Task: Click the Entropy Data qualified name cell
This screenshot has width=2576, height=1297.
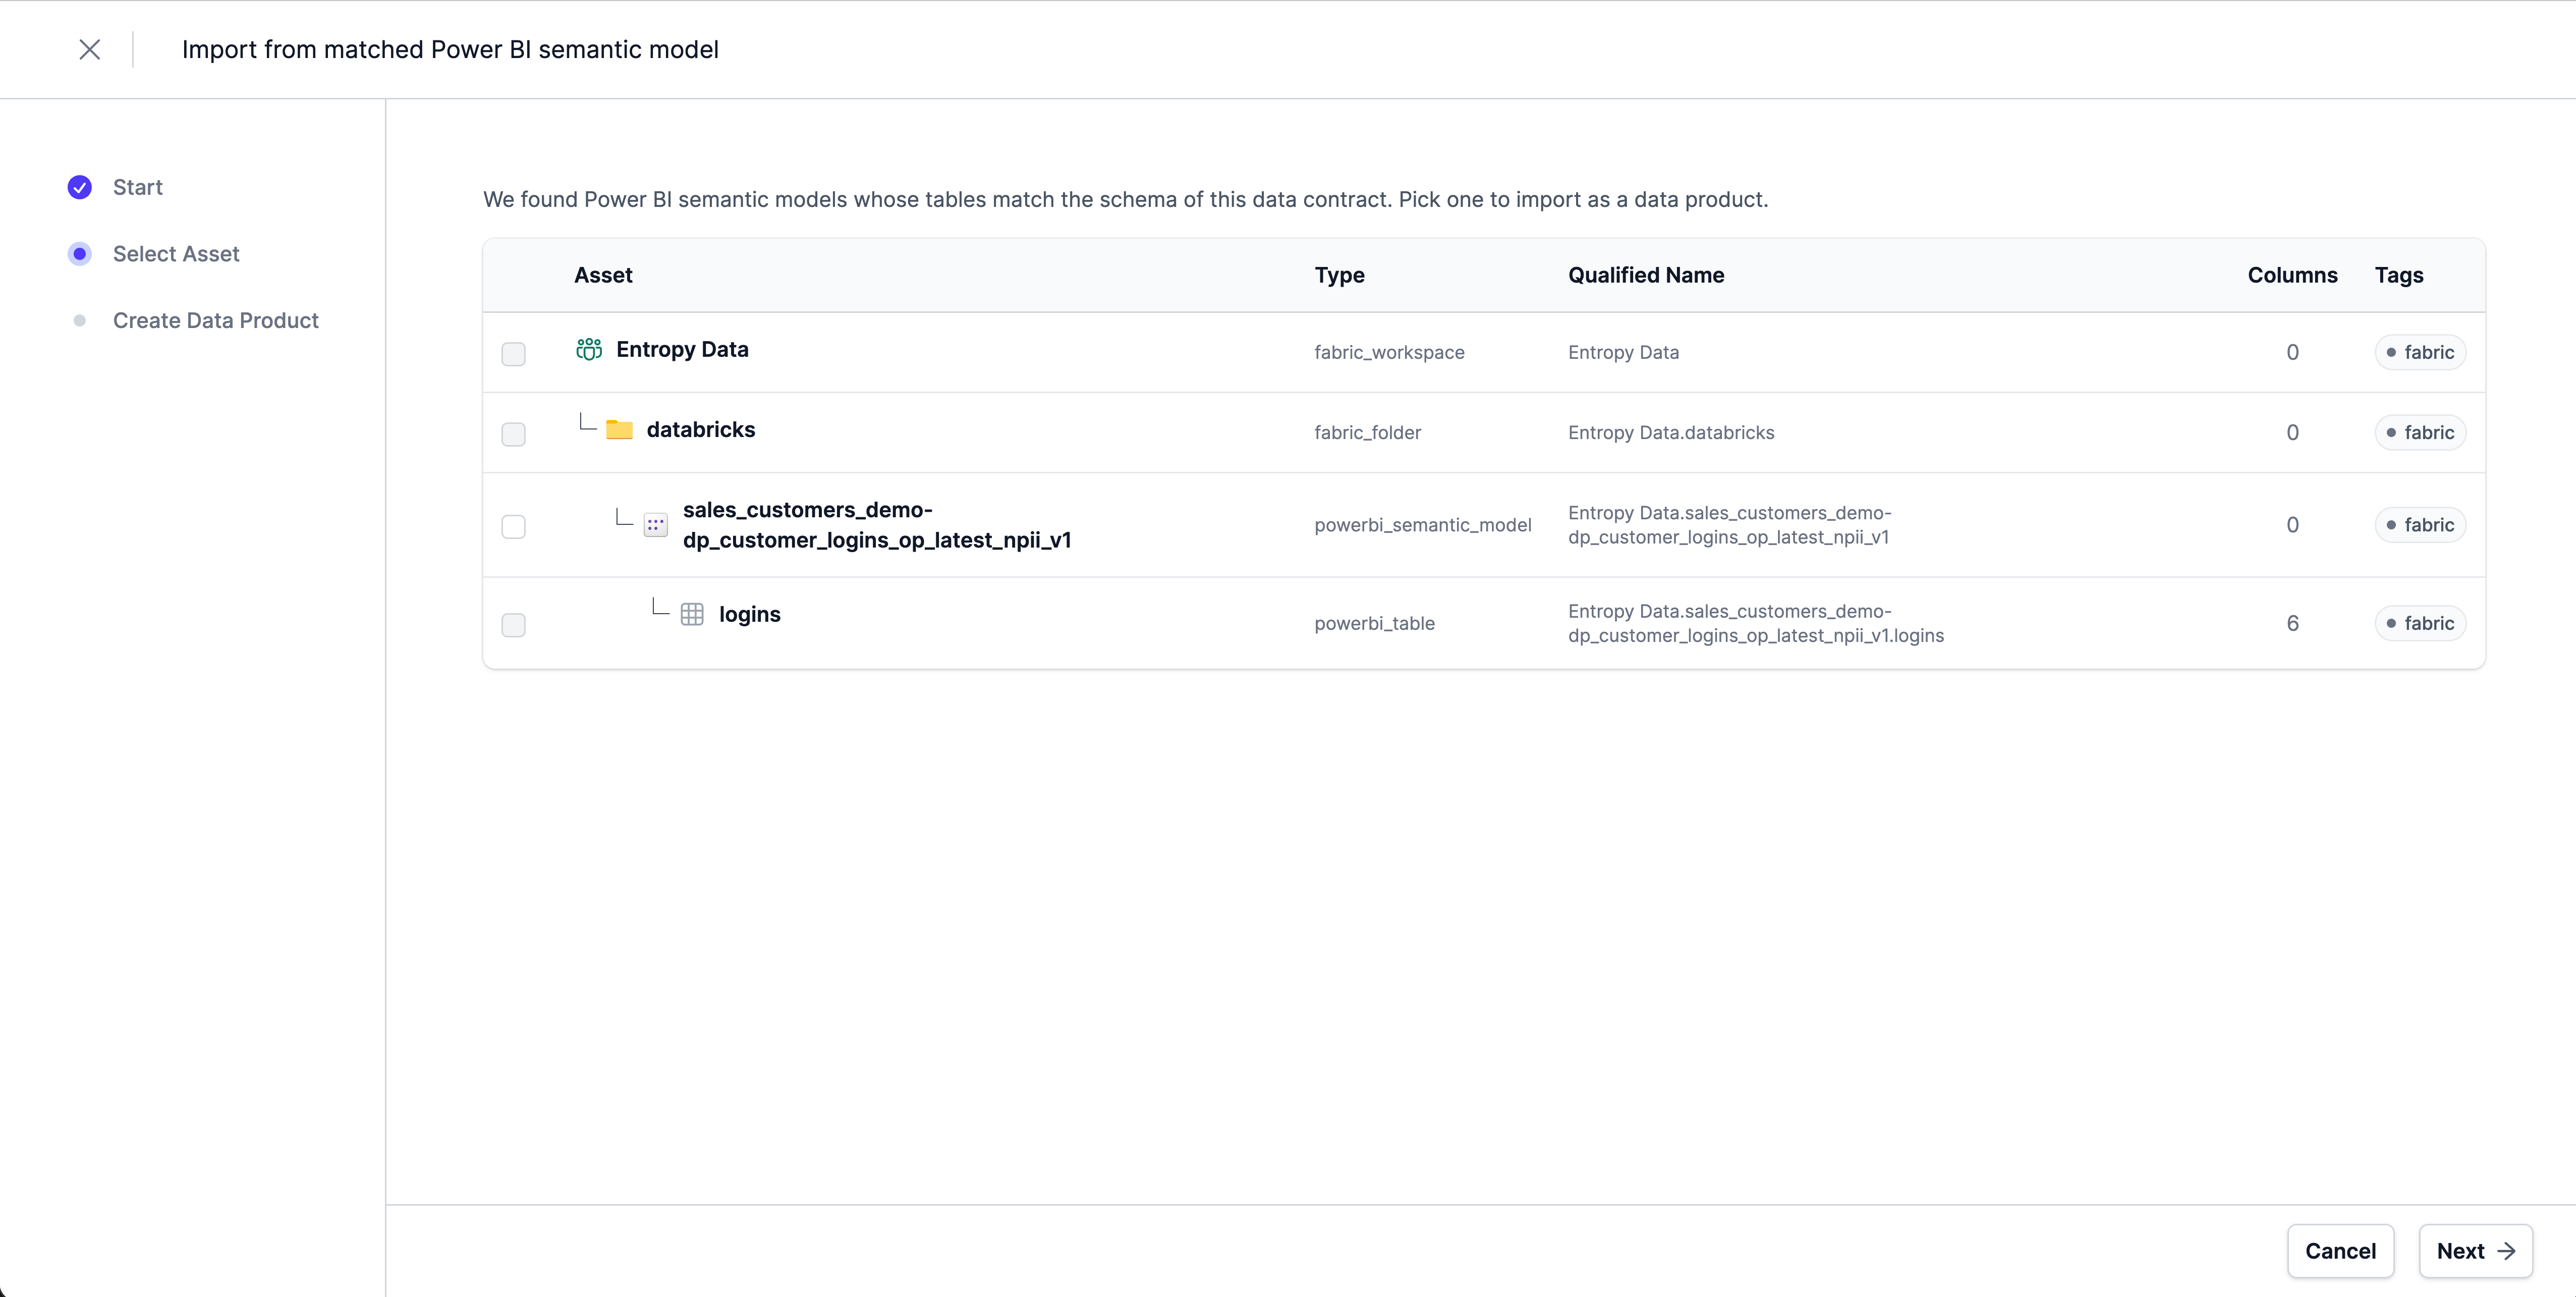Action: 1623,352
